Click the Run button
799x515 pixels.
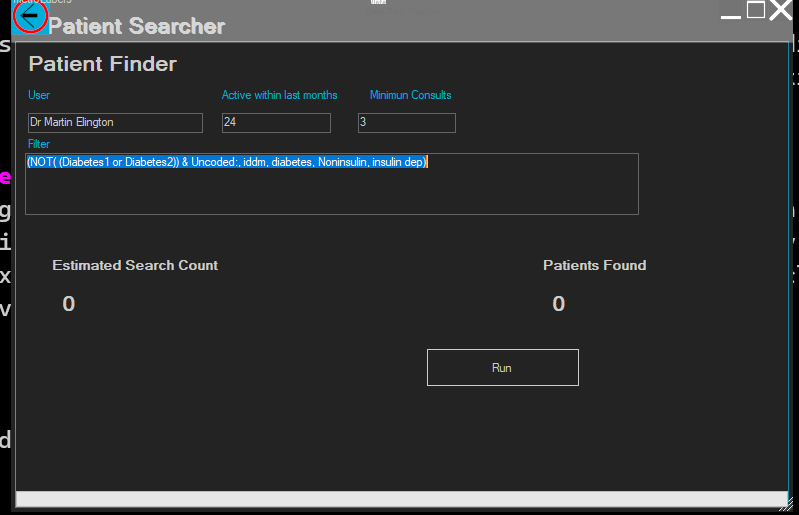coord(502,367)
